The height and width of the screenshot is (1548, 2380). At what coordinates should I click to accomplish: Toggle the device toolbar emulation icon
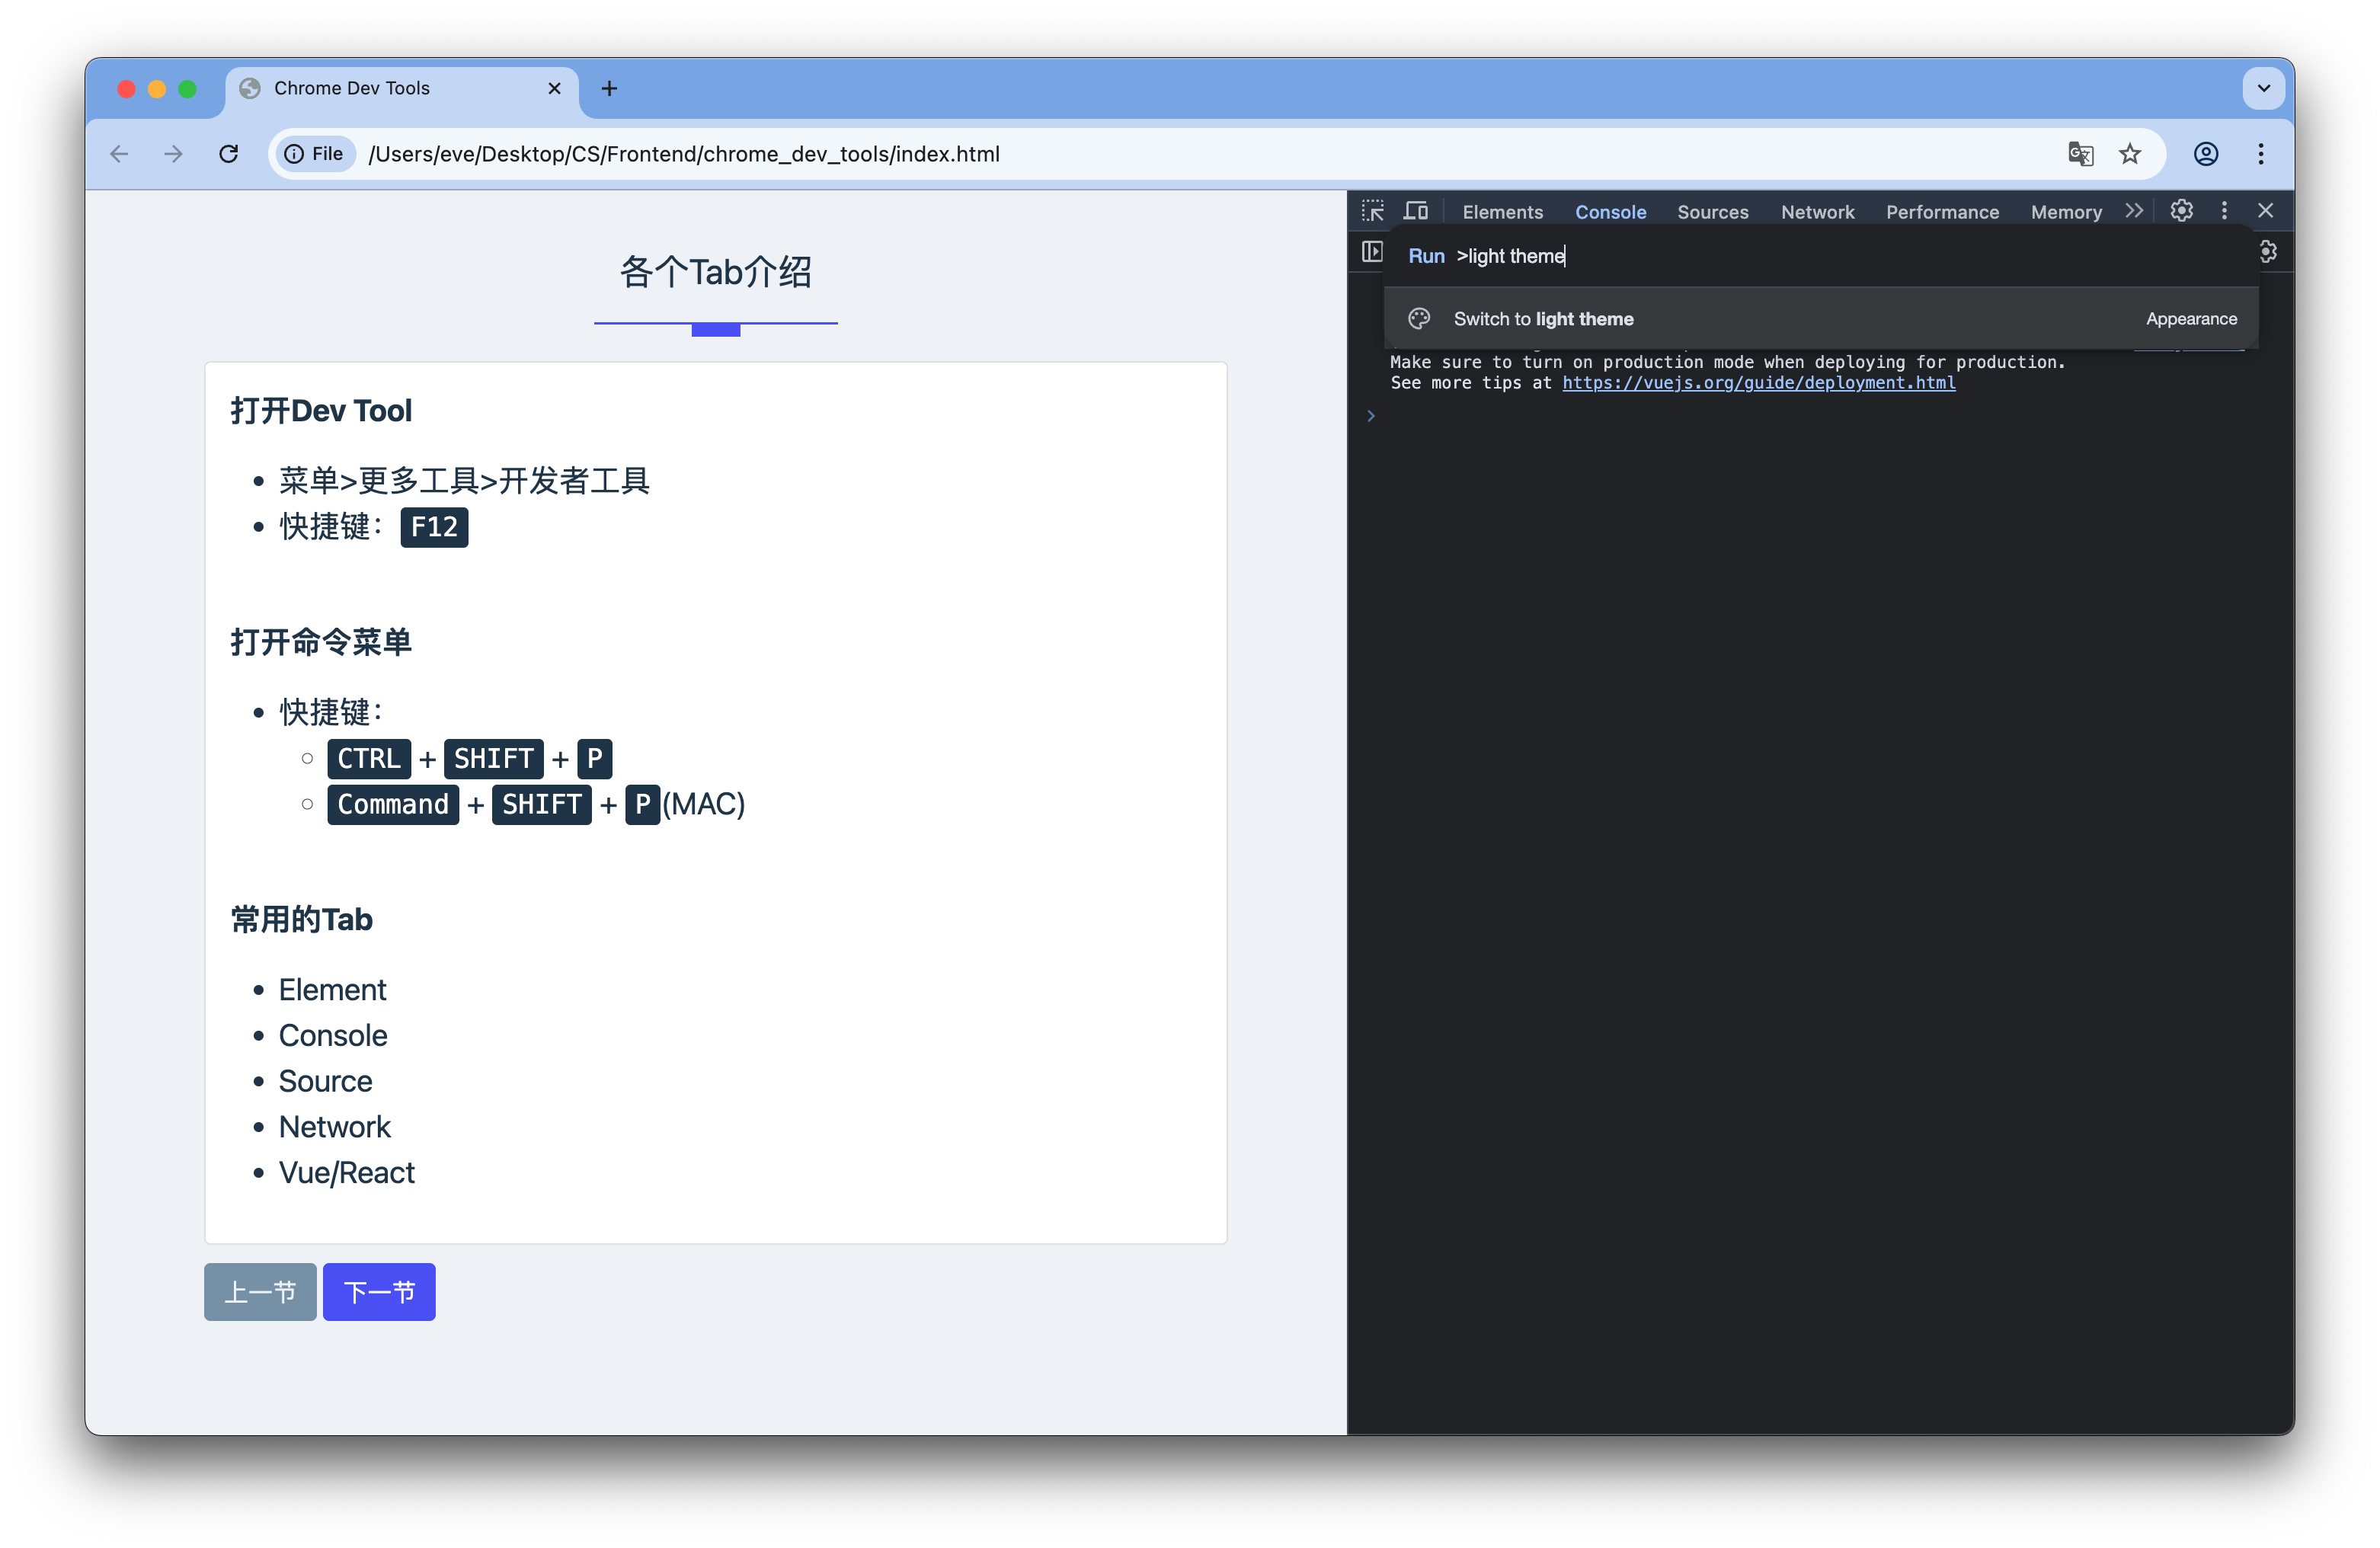tap(1416, 210)
